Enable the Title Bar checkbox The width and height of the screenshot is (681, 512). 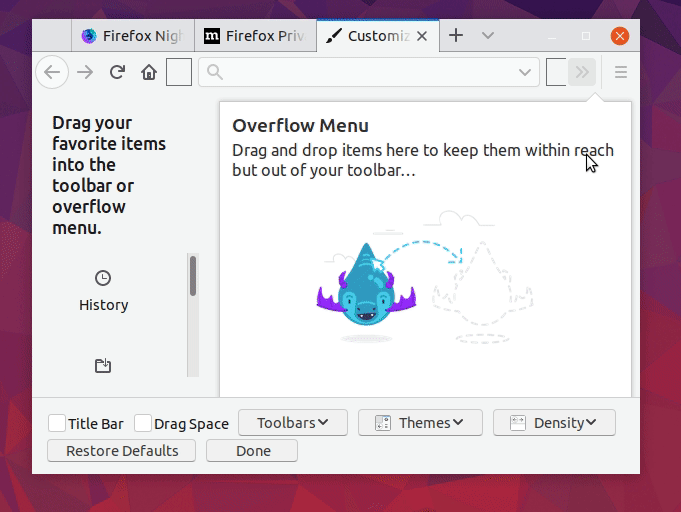[x=57, y=423]
